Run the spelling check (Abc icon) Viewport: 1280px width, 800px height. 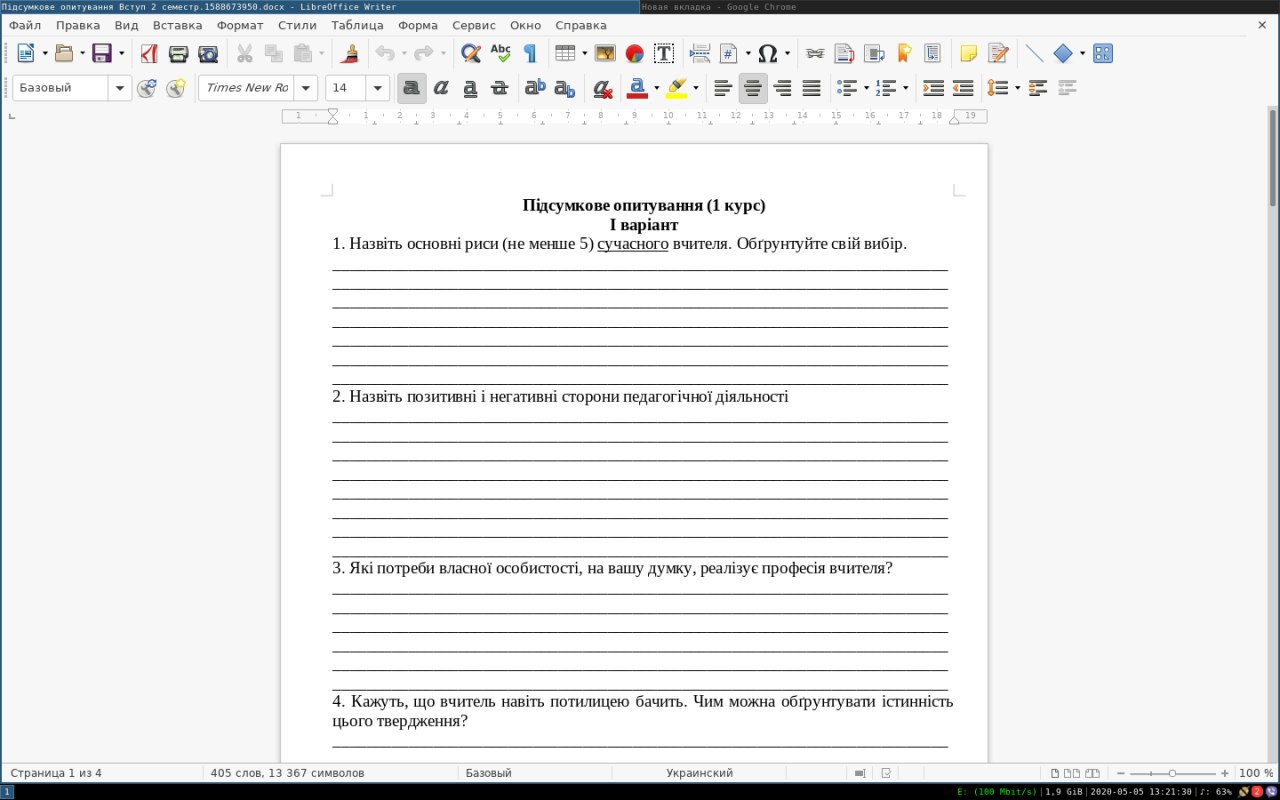pos(500,53)
